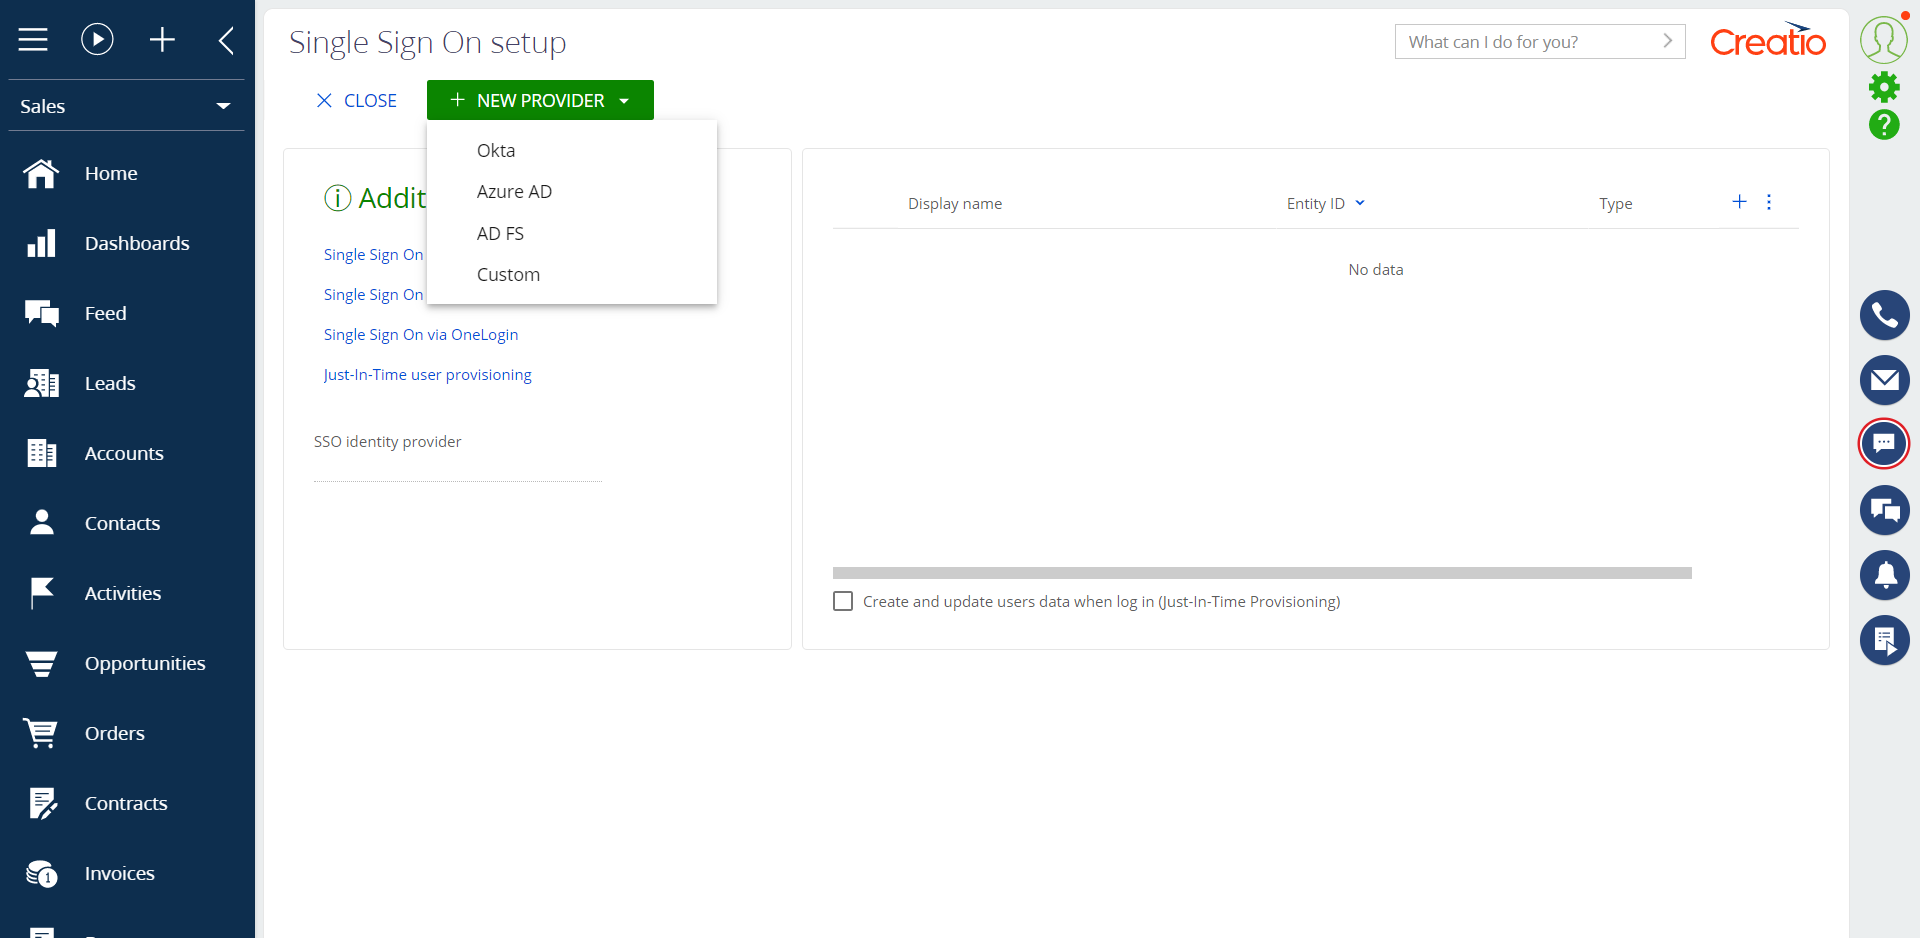Open Home section icon
This screenshot has width=1920, height=938.
pos(41,173)
